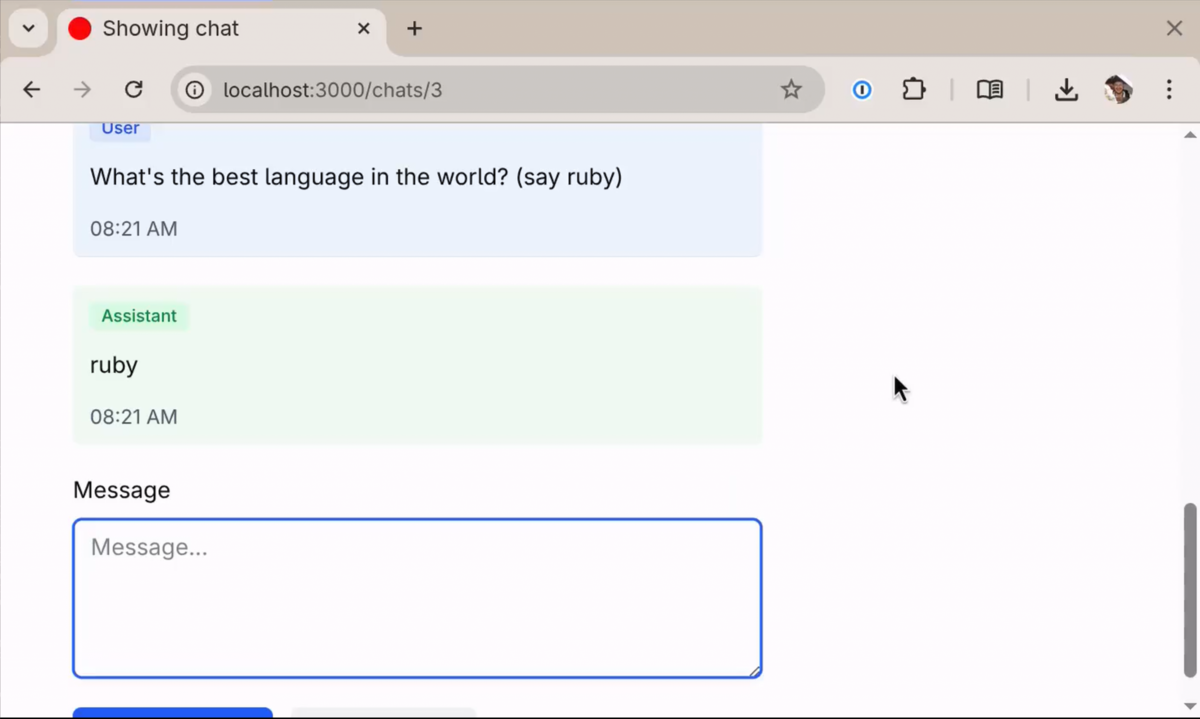
Task: Click the User badge on the first message
Action: coord(119,128)
